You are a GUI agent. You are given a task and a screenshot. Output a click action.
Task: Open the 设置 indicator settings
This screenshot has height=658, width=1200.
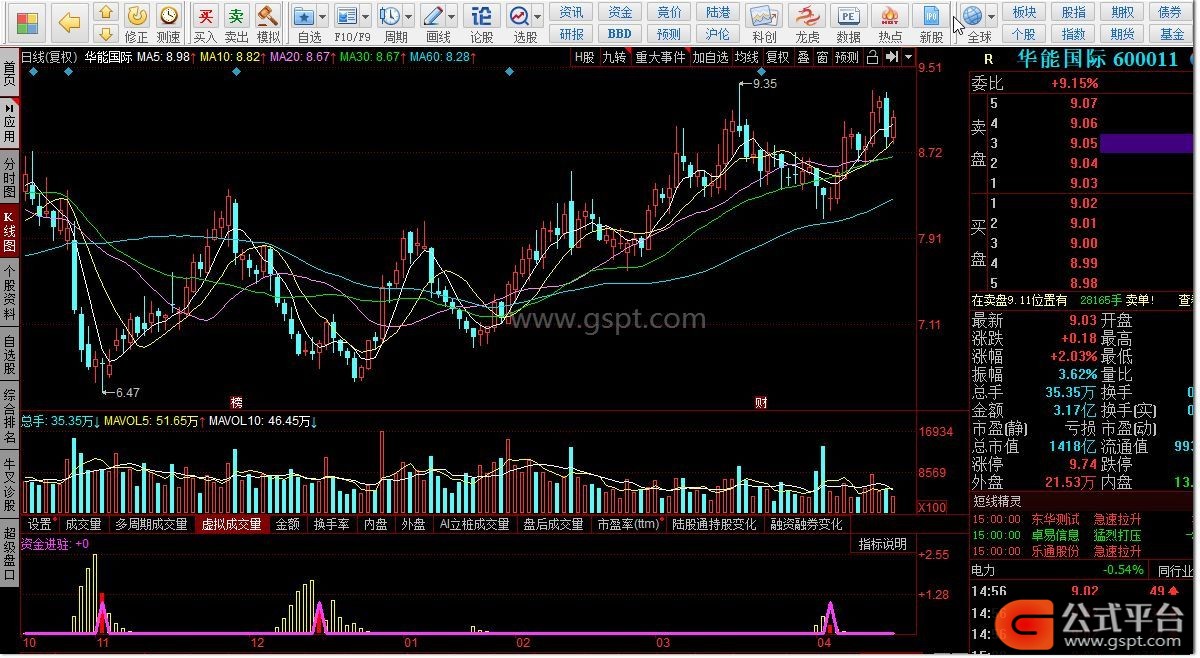[40, 524]
